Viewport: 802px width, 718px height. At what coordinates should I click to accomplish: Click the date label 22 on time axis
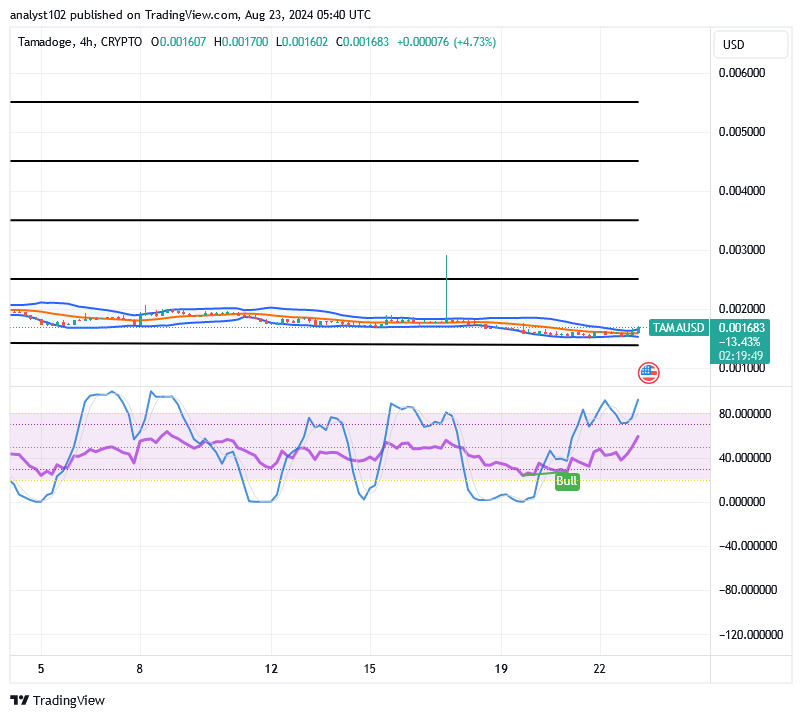pyautogui.click(x=599, y=669)
